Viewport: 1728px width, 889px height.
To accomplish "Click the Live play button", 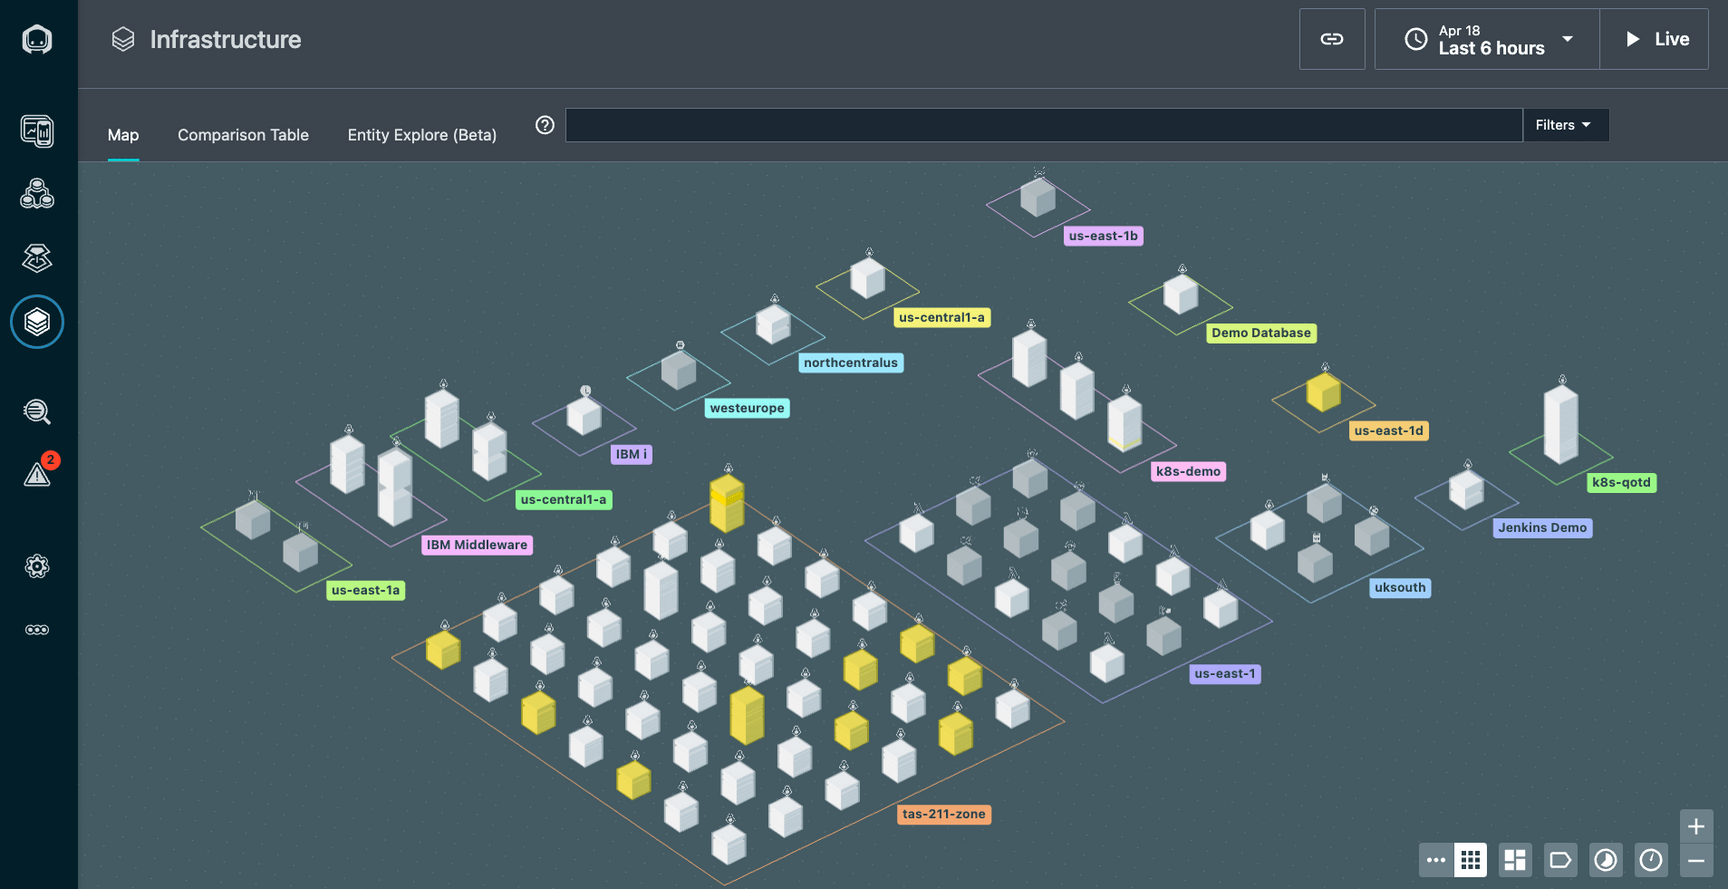I will coord(1654,39).
